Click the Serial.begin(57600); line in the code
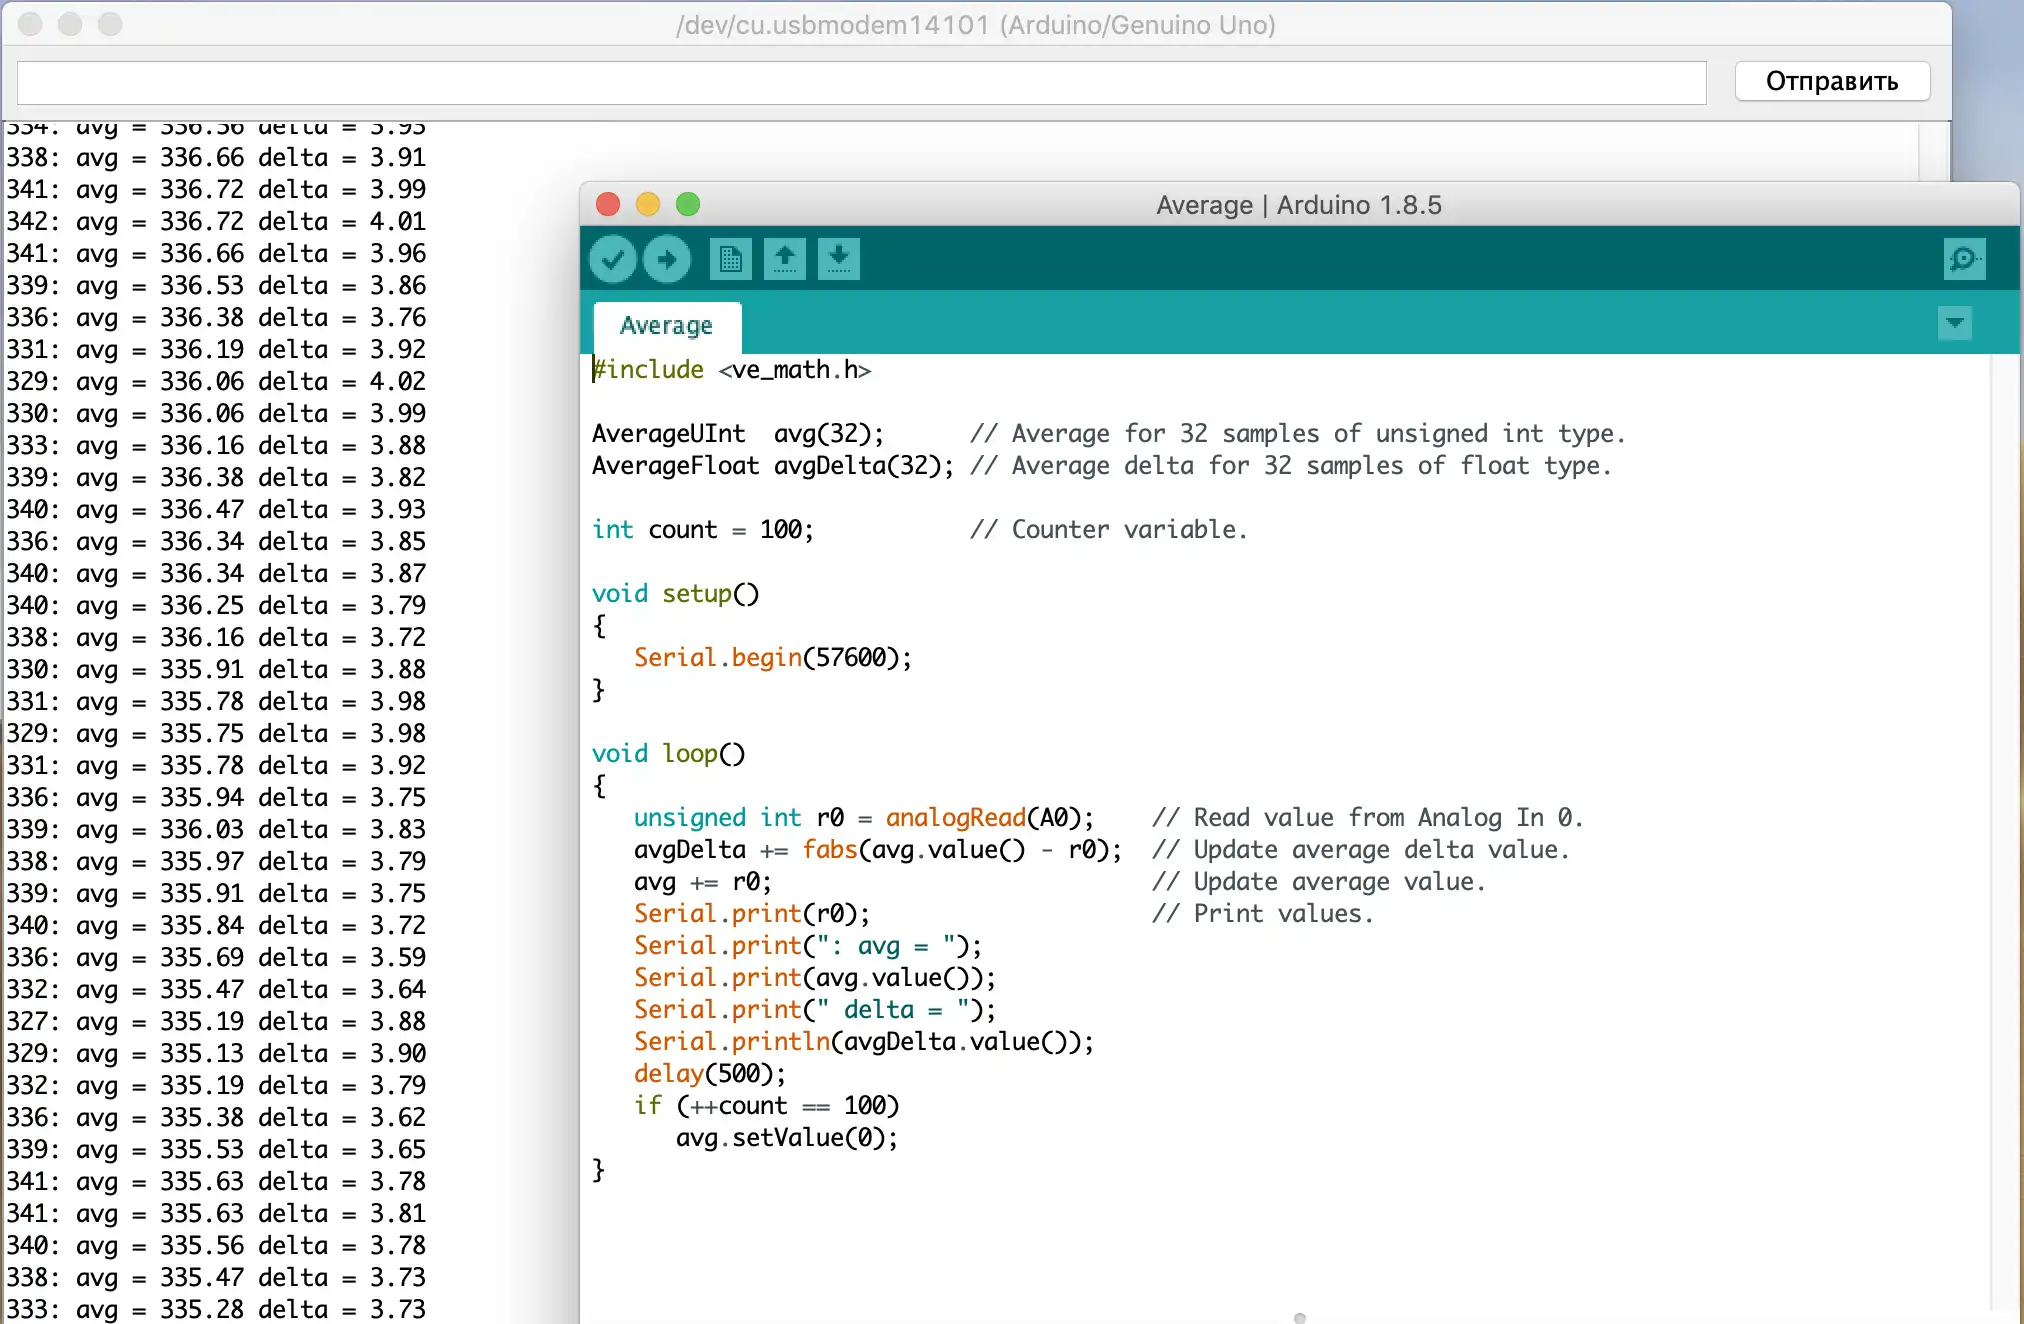This screenshot has width=2024, height=1324. pyautogui.click(x=772, y=658)
